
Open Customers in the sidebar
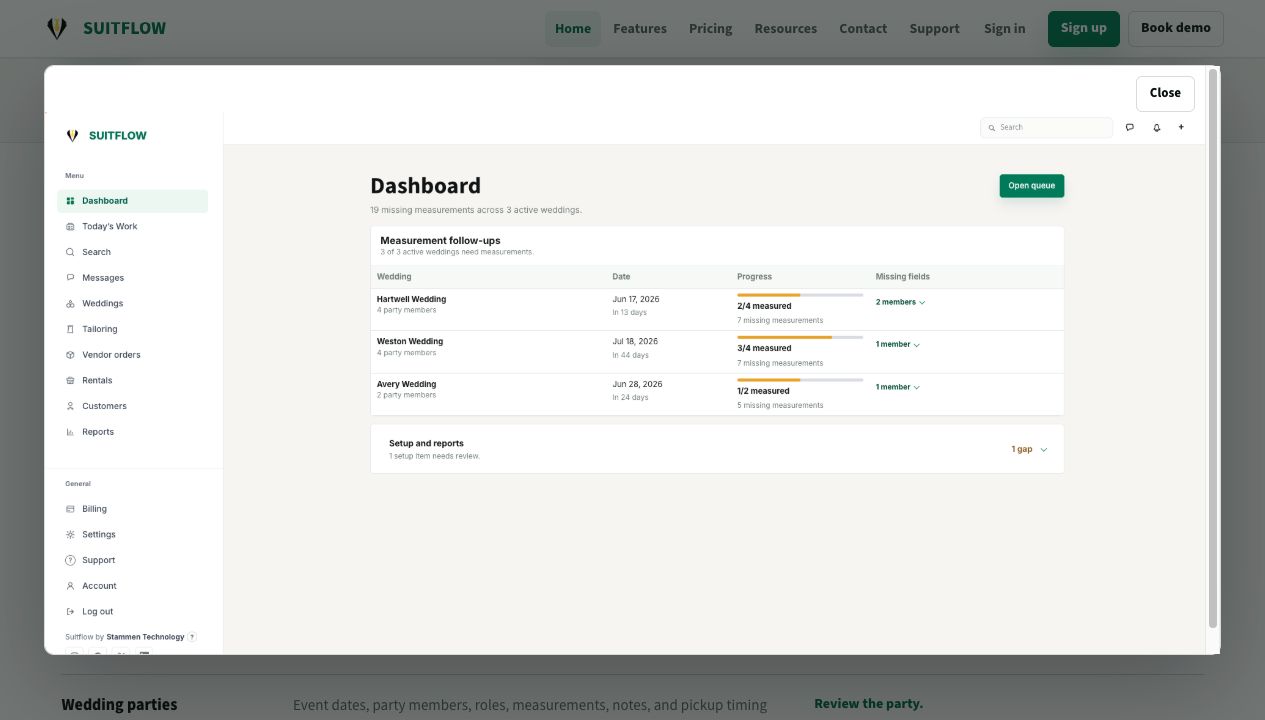click(132, 406)
